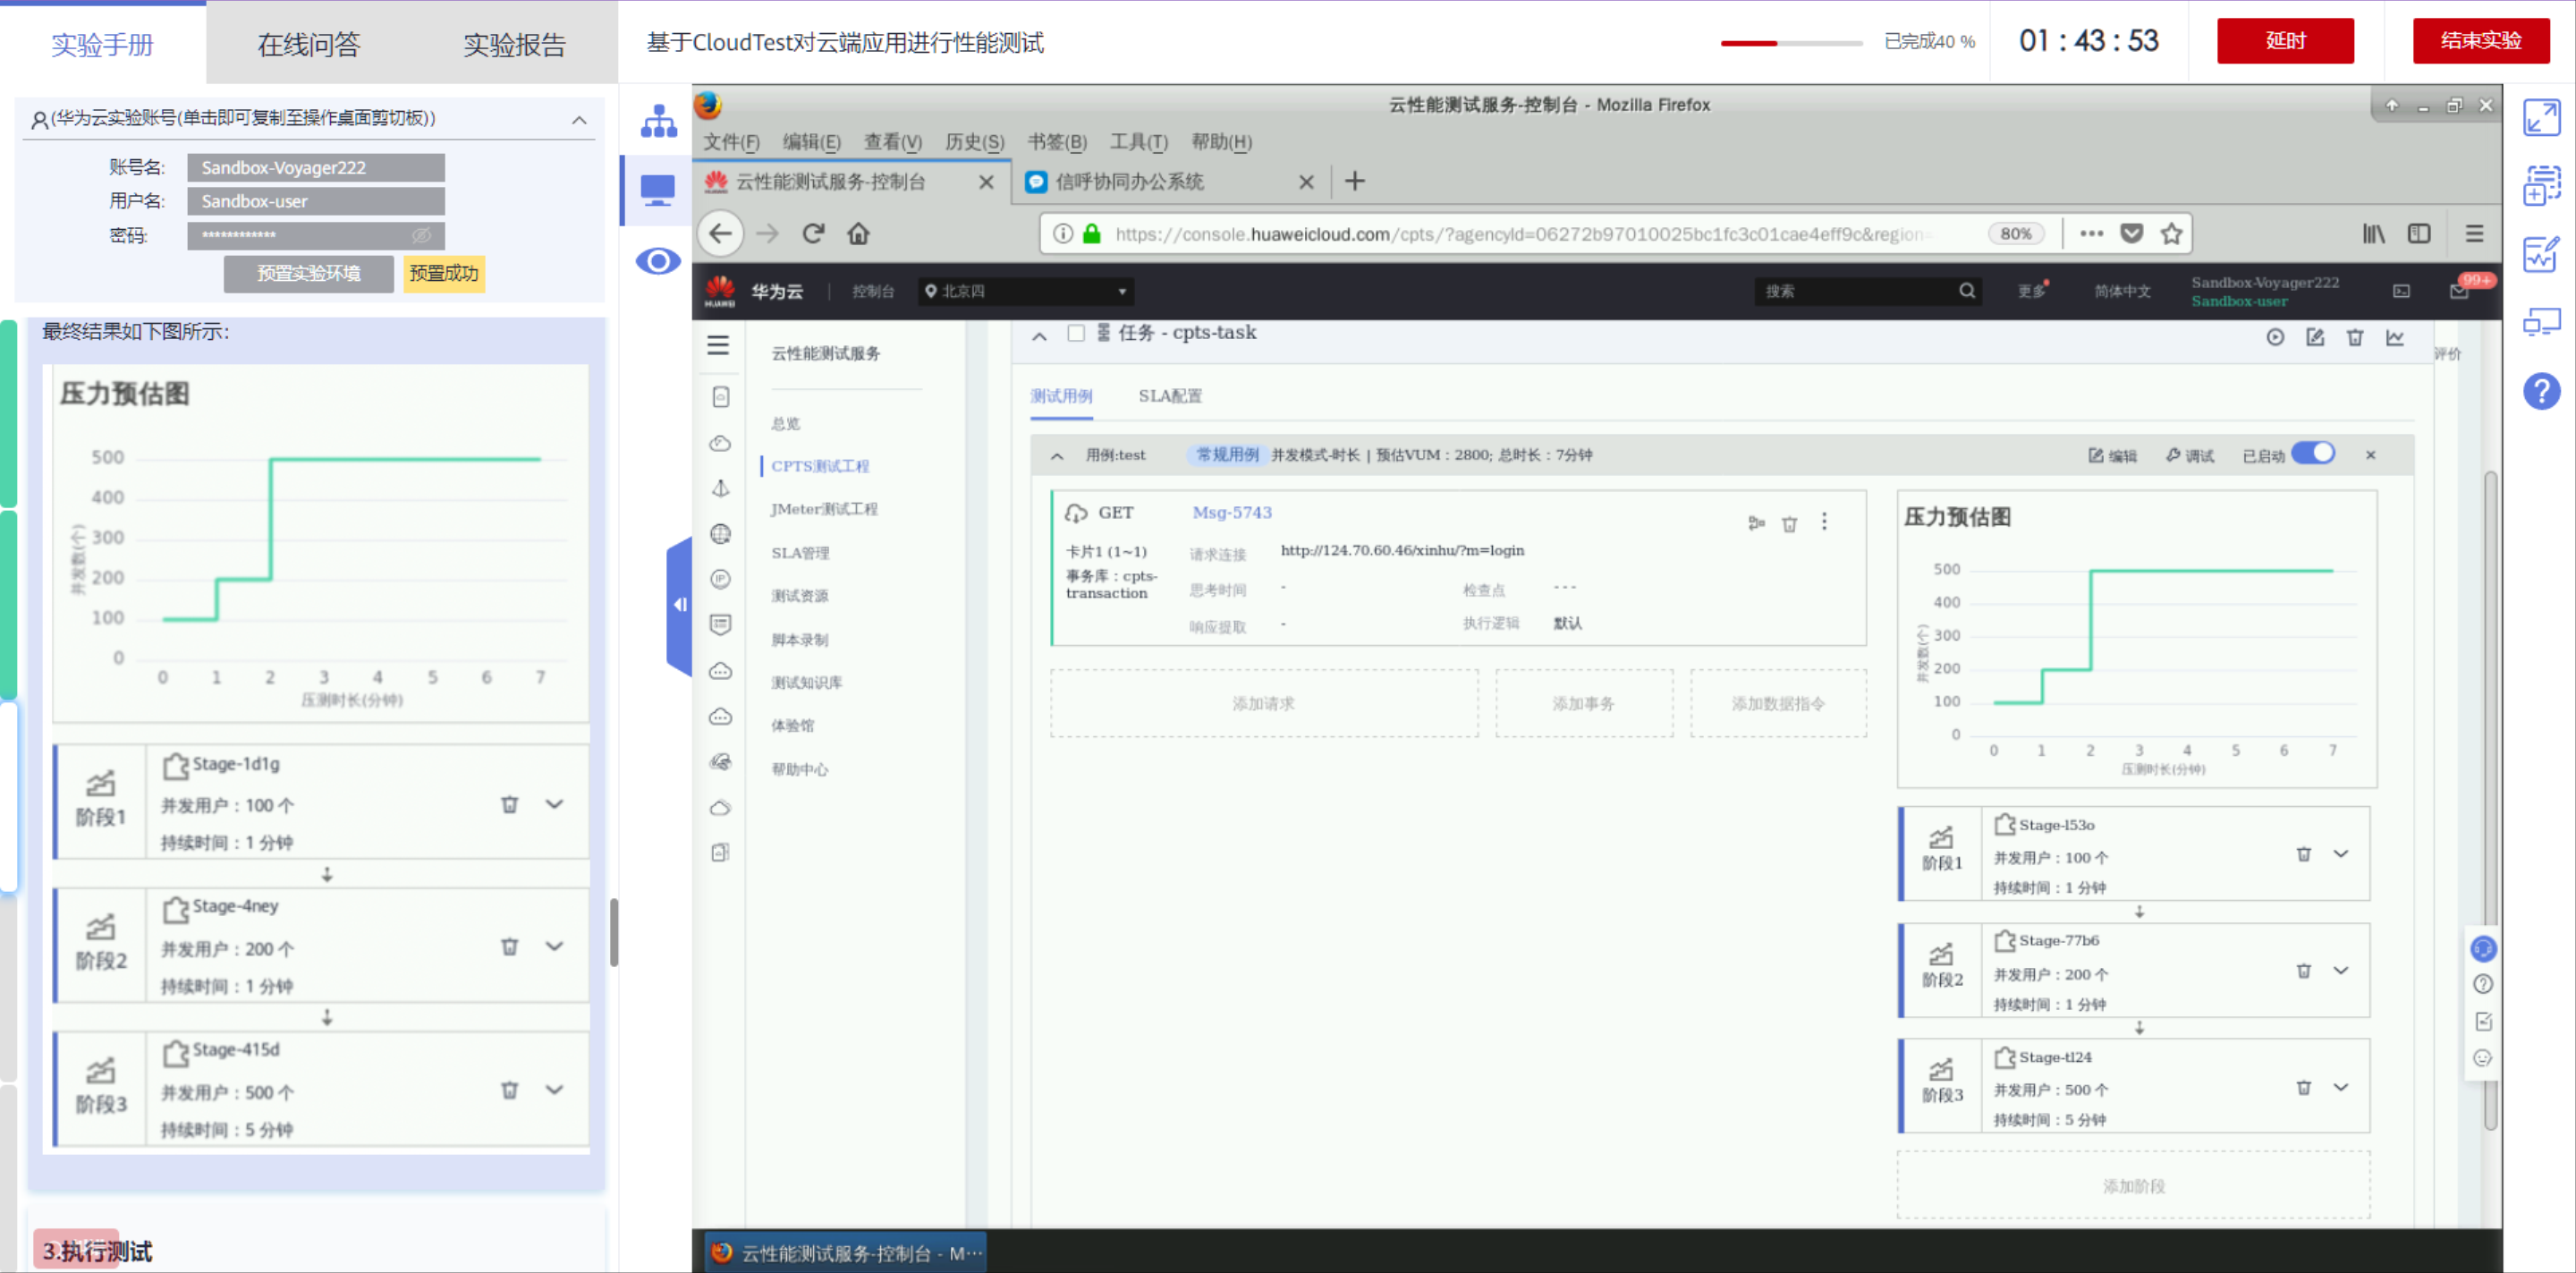Open JMeter测试工程 in sidebar
The width and height of the screenshot is (2576, 1273).
click(823, 509)
